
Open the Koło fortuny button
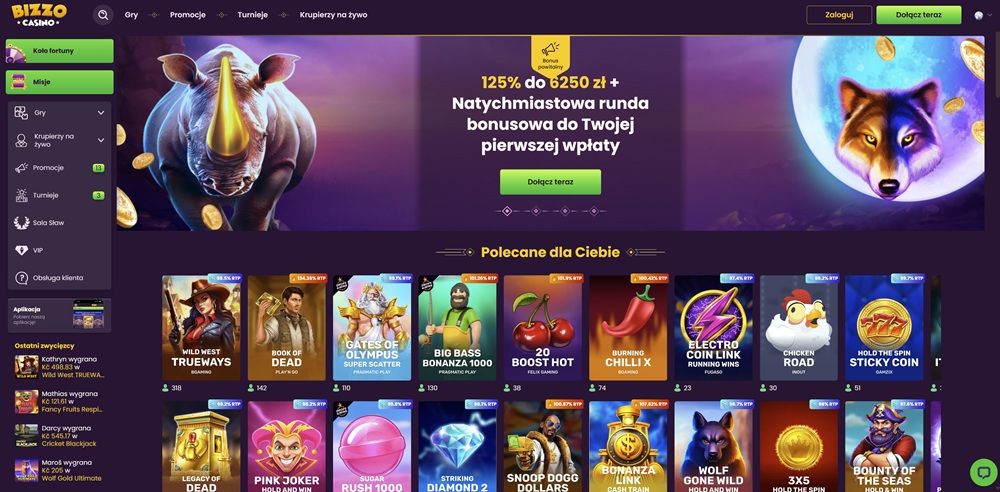60,51
